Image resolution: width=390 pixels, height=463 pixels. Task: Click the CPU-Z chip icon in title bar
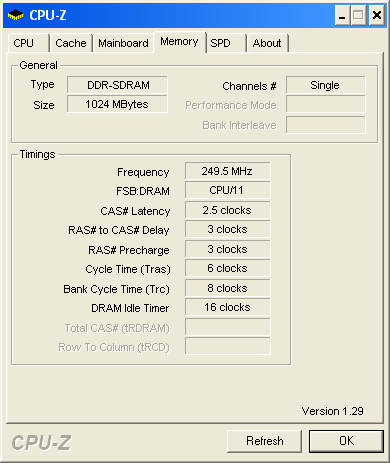[15, 15]
